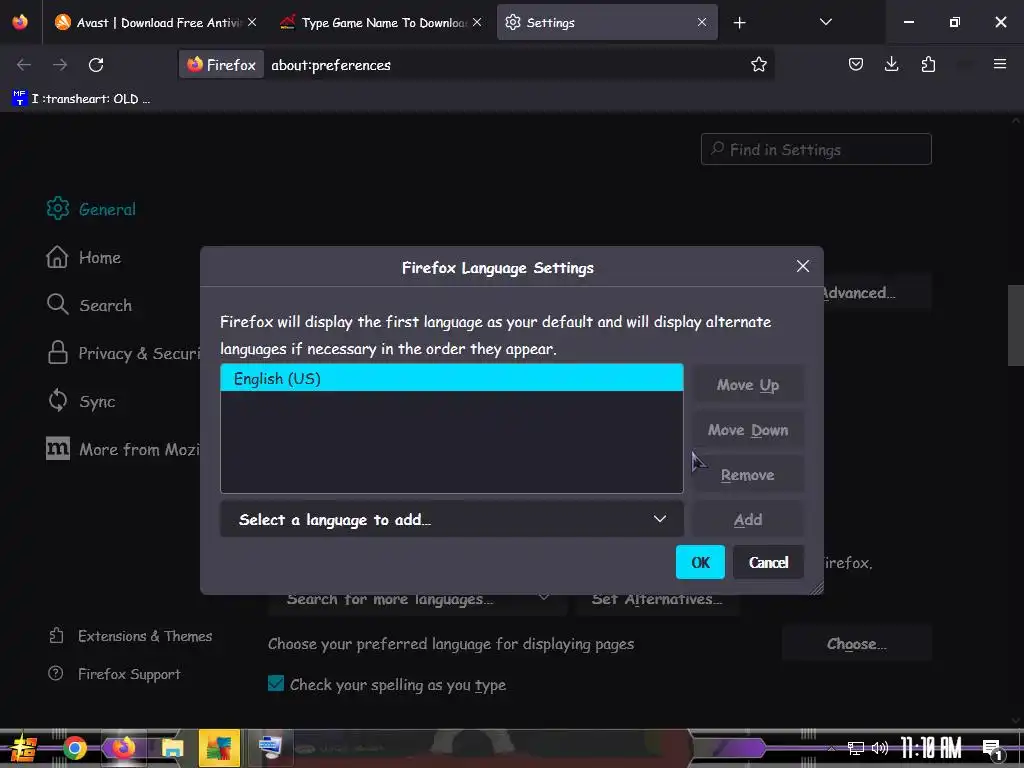Image resolution: width=1024 pixels, height=768 pixels.
Task: Click the Search magnifier icon in sidebar
Action: click(x=57, y=304)
